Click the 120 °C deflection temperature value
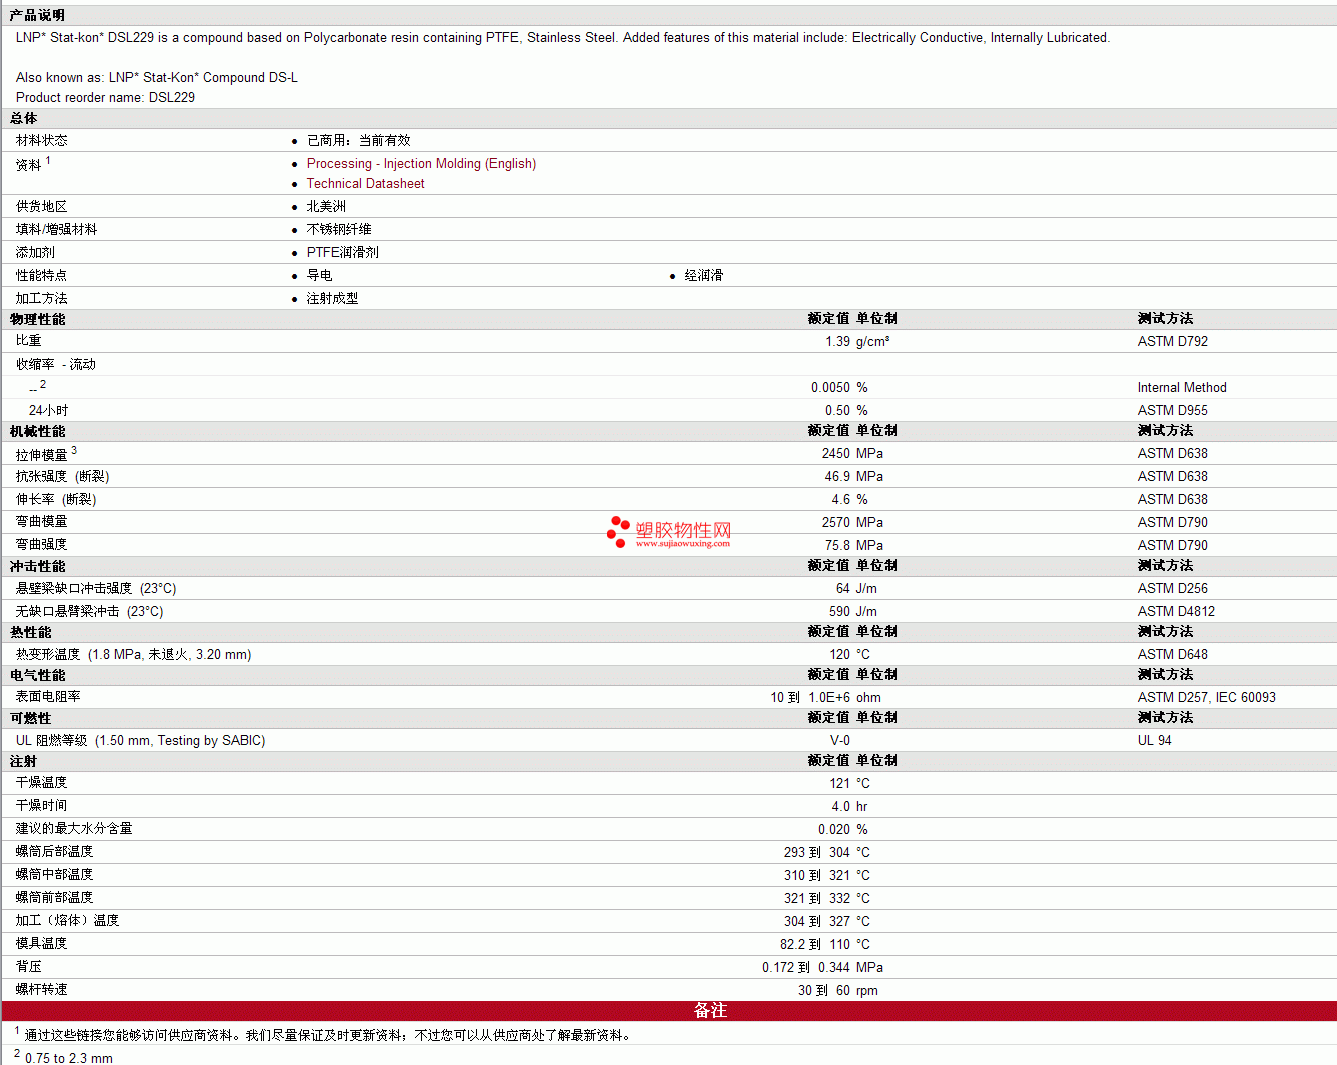The width and height of the screenshot is (1337, 1065). 849,655
